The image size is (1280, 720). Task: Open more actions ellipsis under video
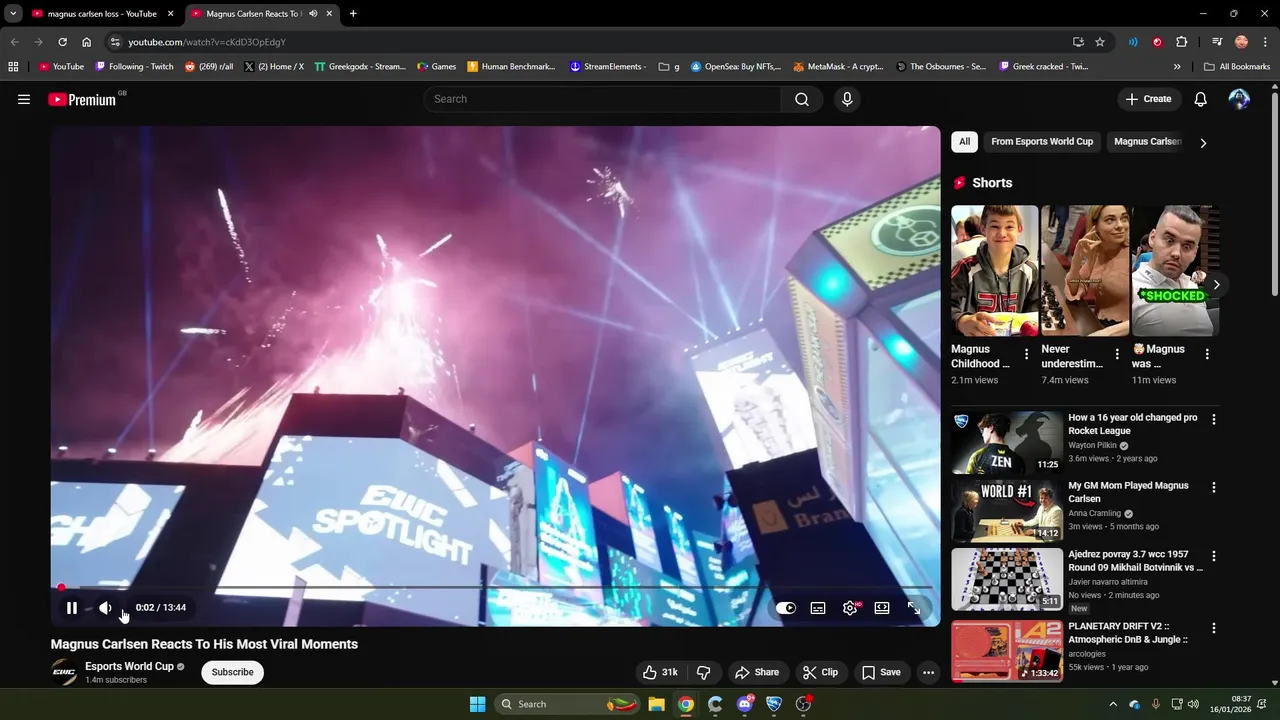click(928, 672)
